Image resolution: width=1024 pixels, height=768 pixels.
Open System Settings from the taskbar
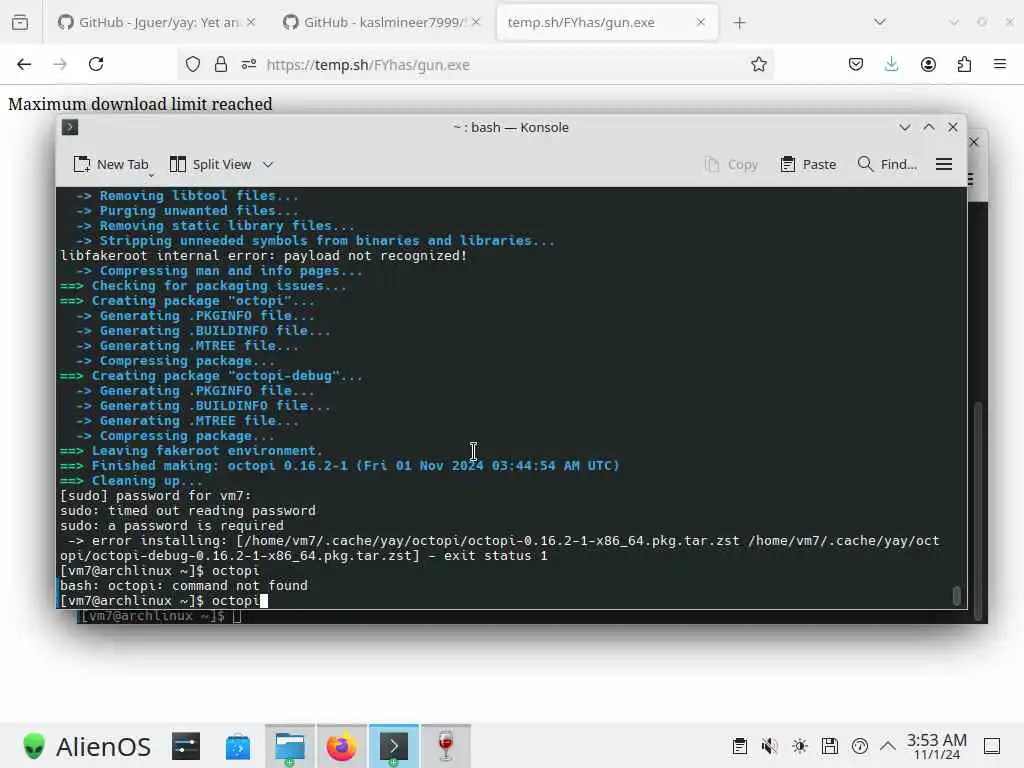185,746
